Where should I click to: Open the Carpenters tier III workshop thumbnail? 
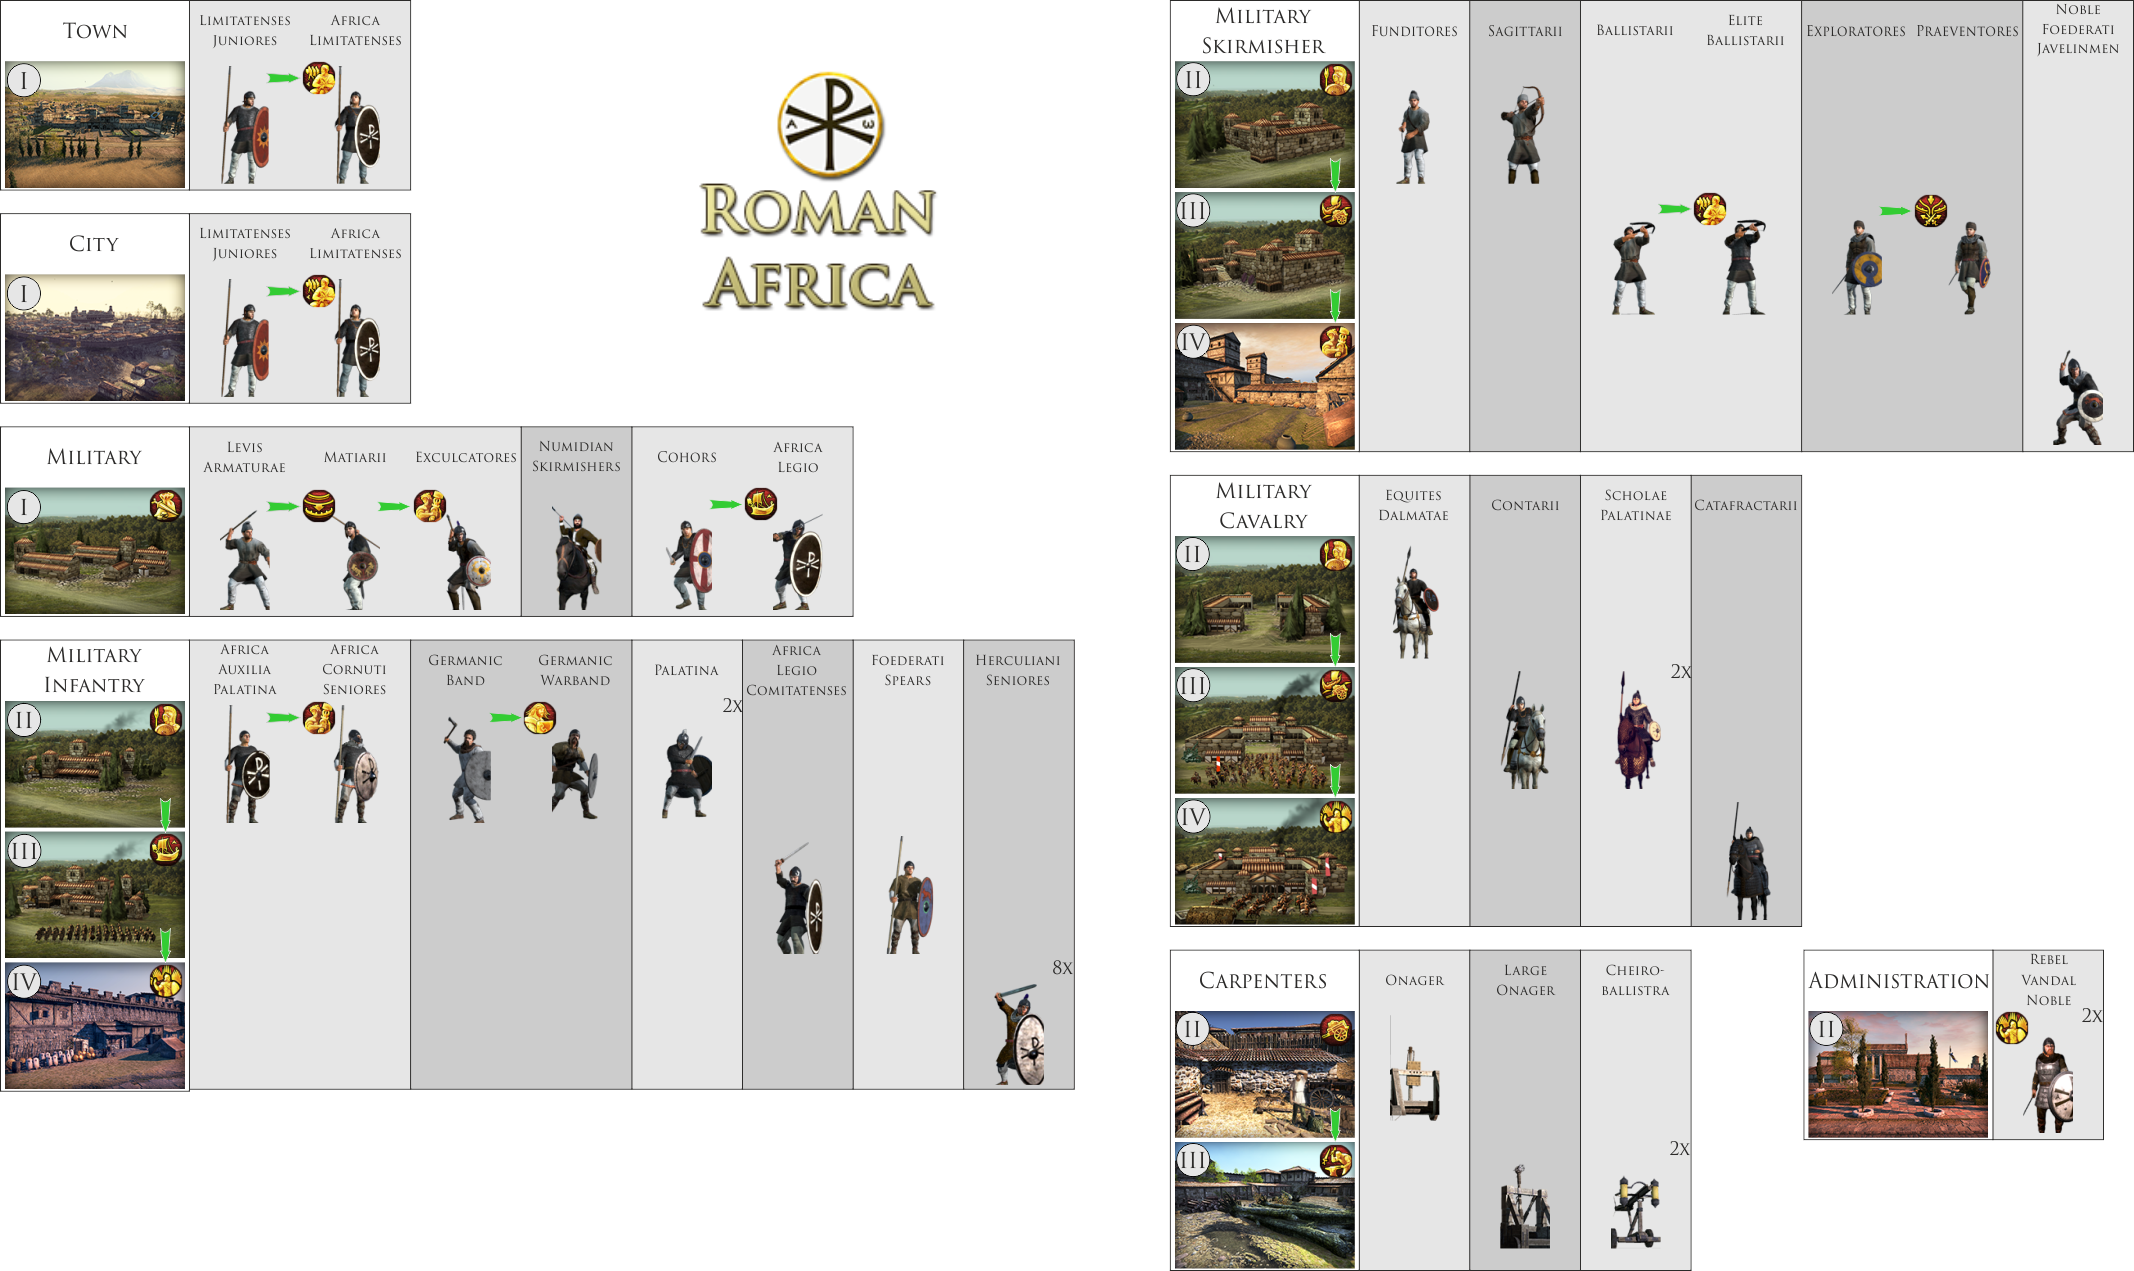[1265, 1205]
